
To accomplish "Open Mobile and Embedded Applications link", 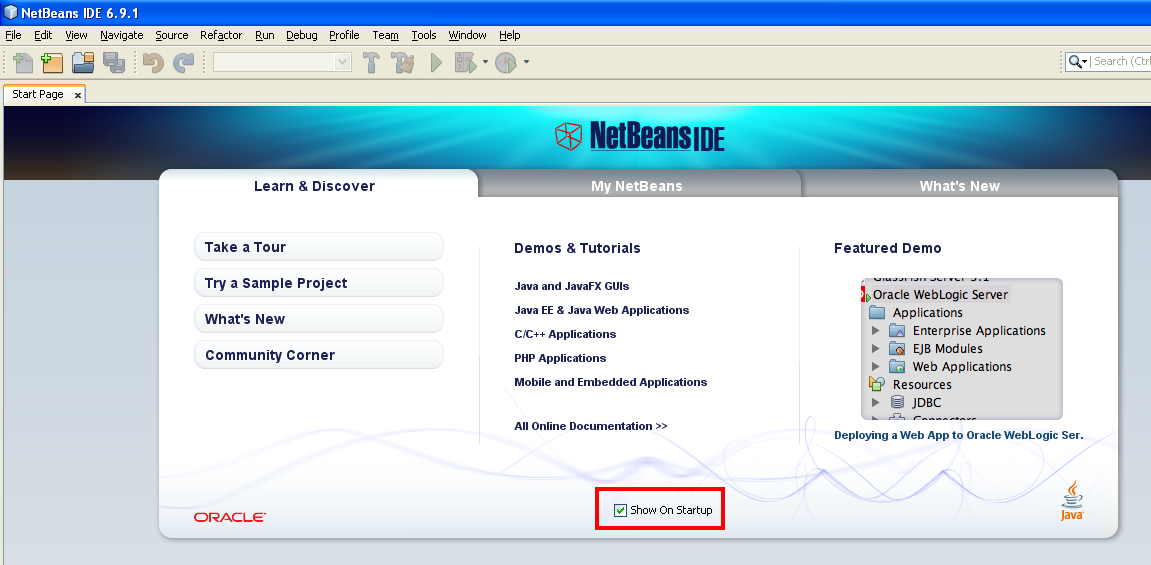I will tap(611, 382).
